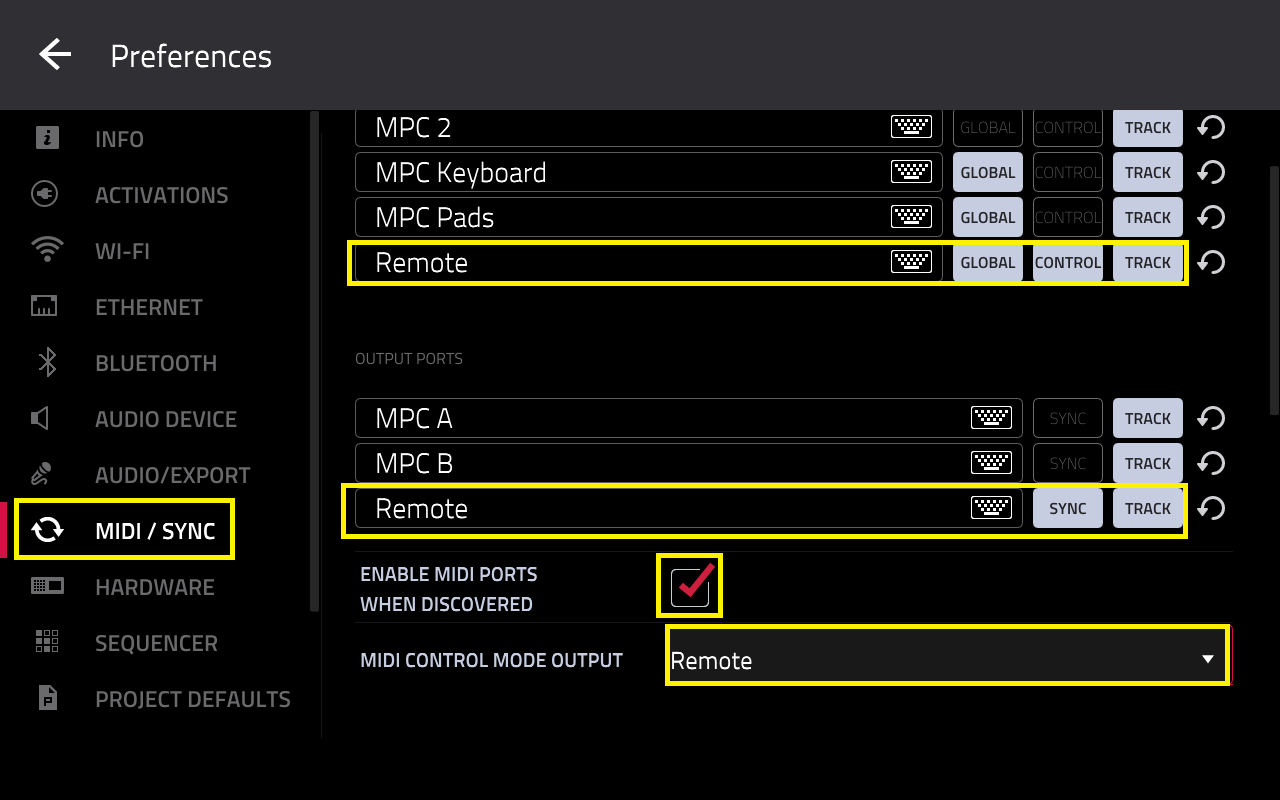1280x800 pixels.
Task: Click the MPC Pads port name field
Action: [x=649, y=217]
